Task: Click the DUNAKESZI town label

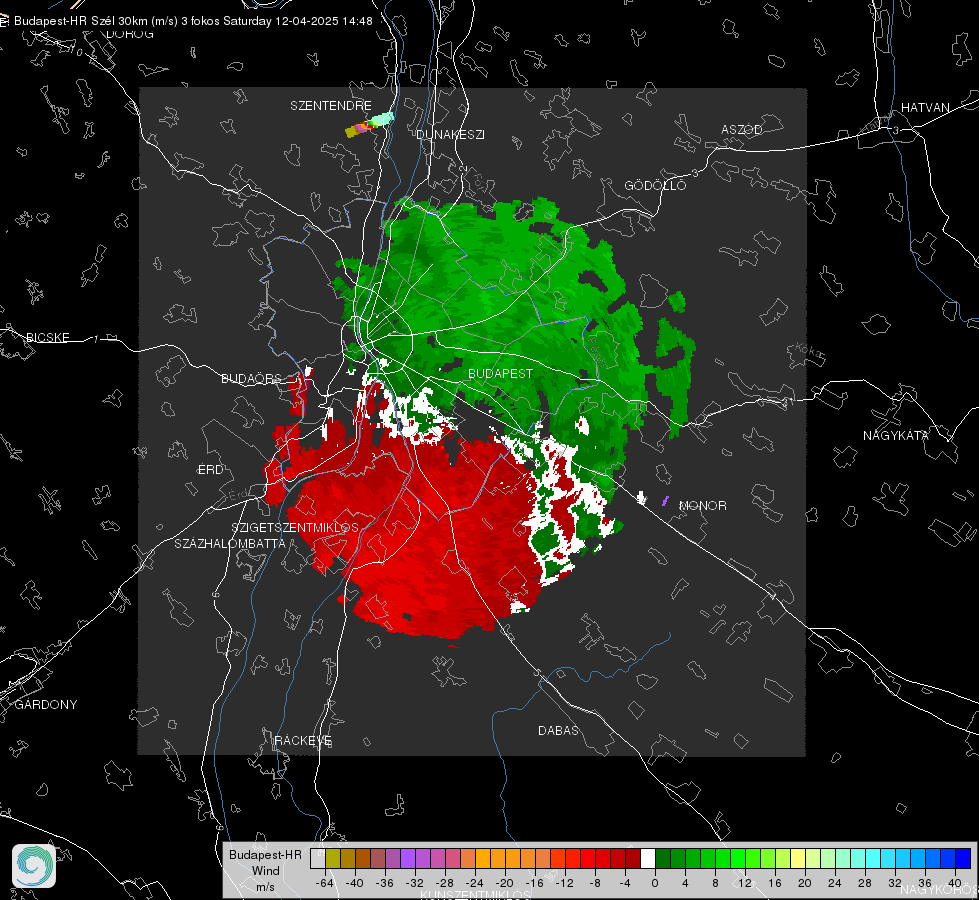Action: click(450, 134)
